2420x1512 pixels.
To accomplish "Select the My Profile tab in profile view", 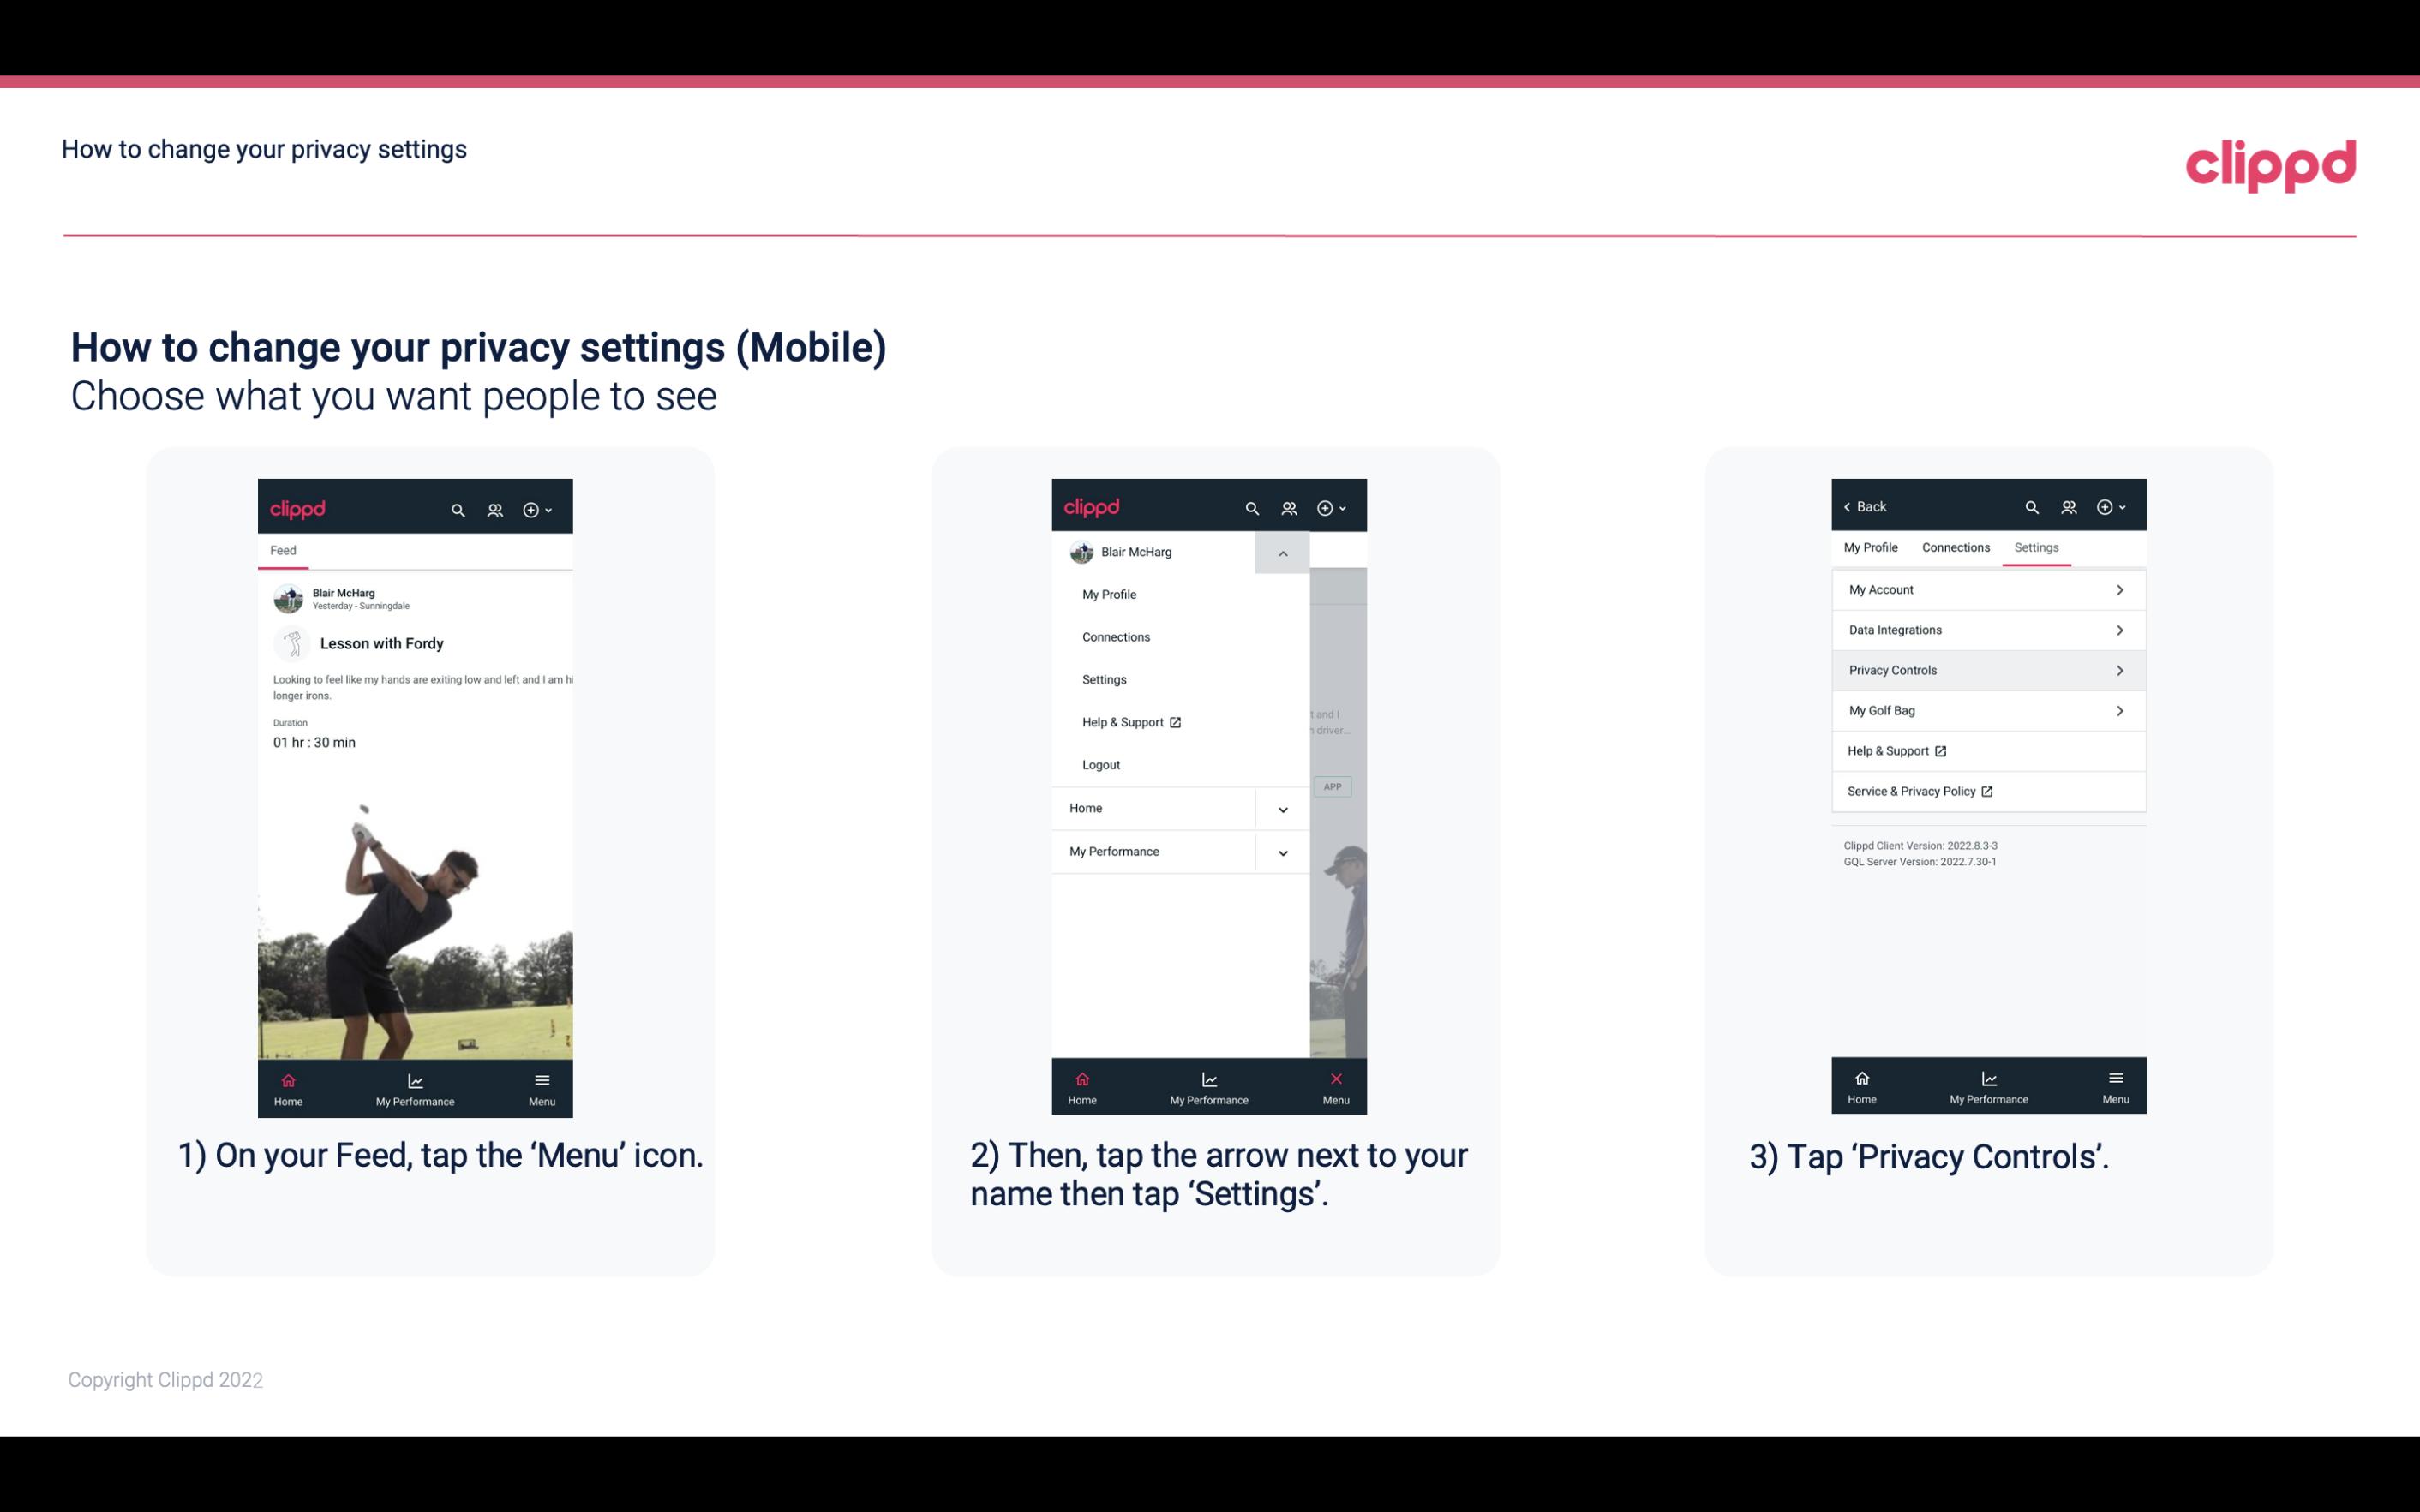I will click(1872, 547).
